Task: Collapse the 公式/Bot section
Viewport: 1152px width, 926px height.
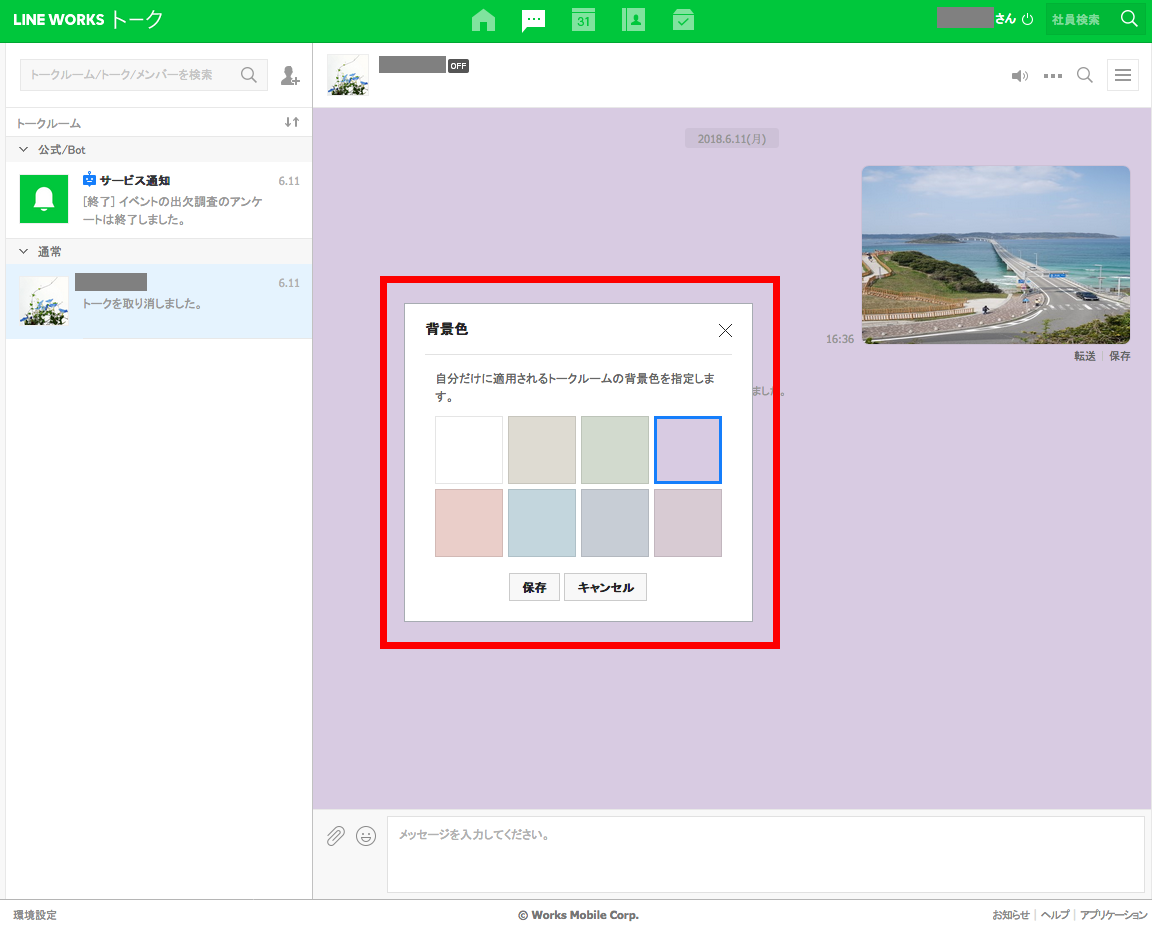Action: (x=24, y=150)
